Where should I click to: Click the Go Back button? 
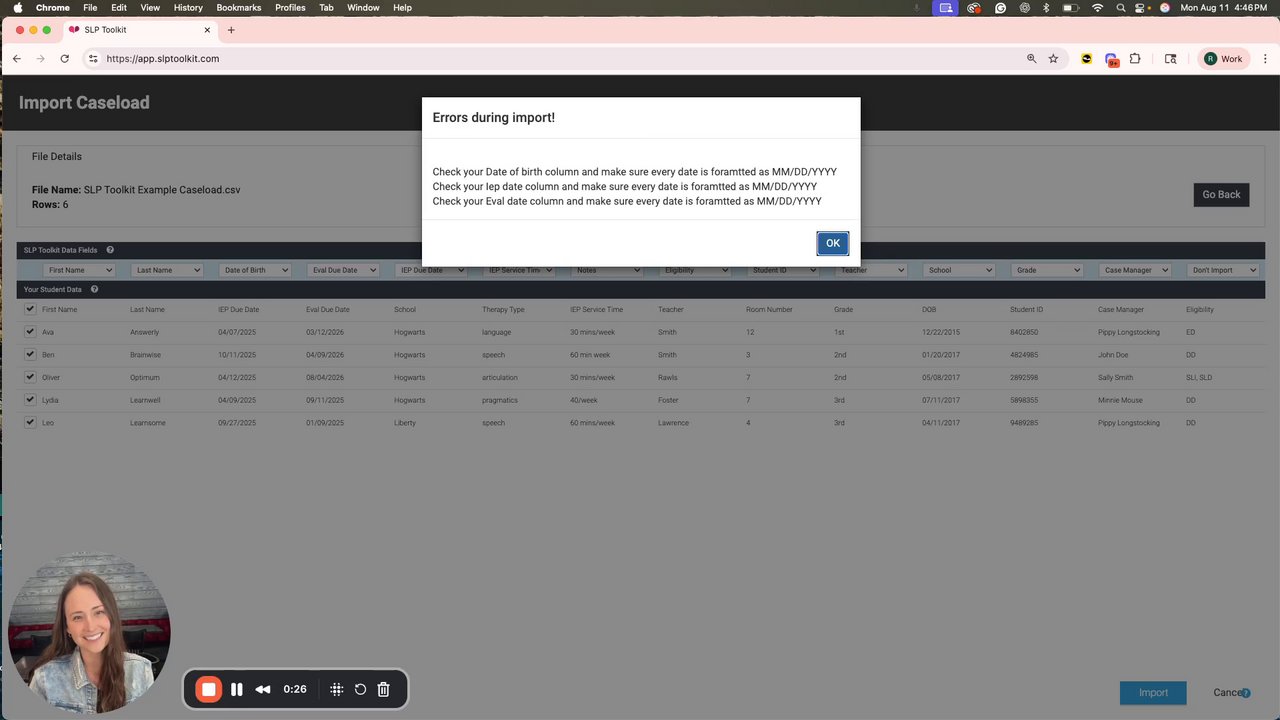click(1221, 194)
